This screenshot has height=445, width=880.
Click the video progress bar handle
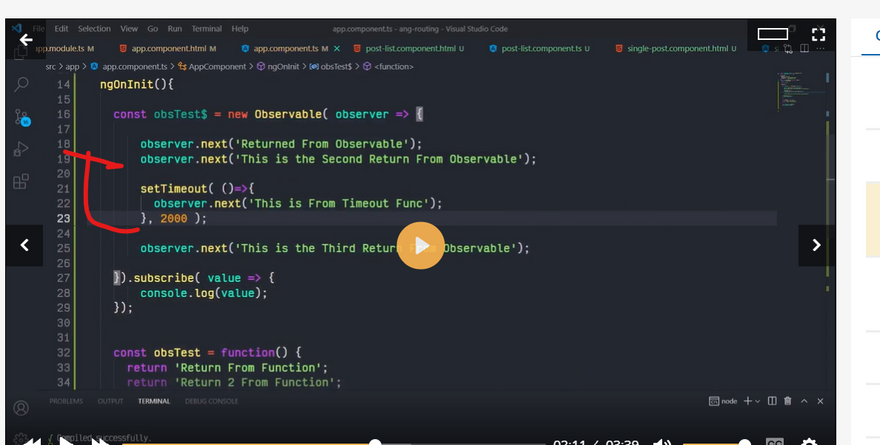(375, 442)
